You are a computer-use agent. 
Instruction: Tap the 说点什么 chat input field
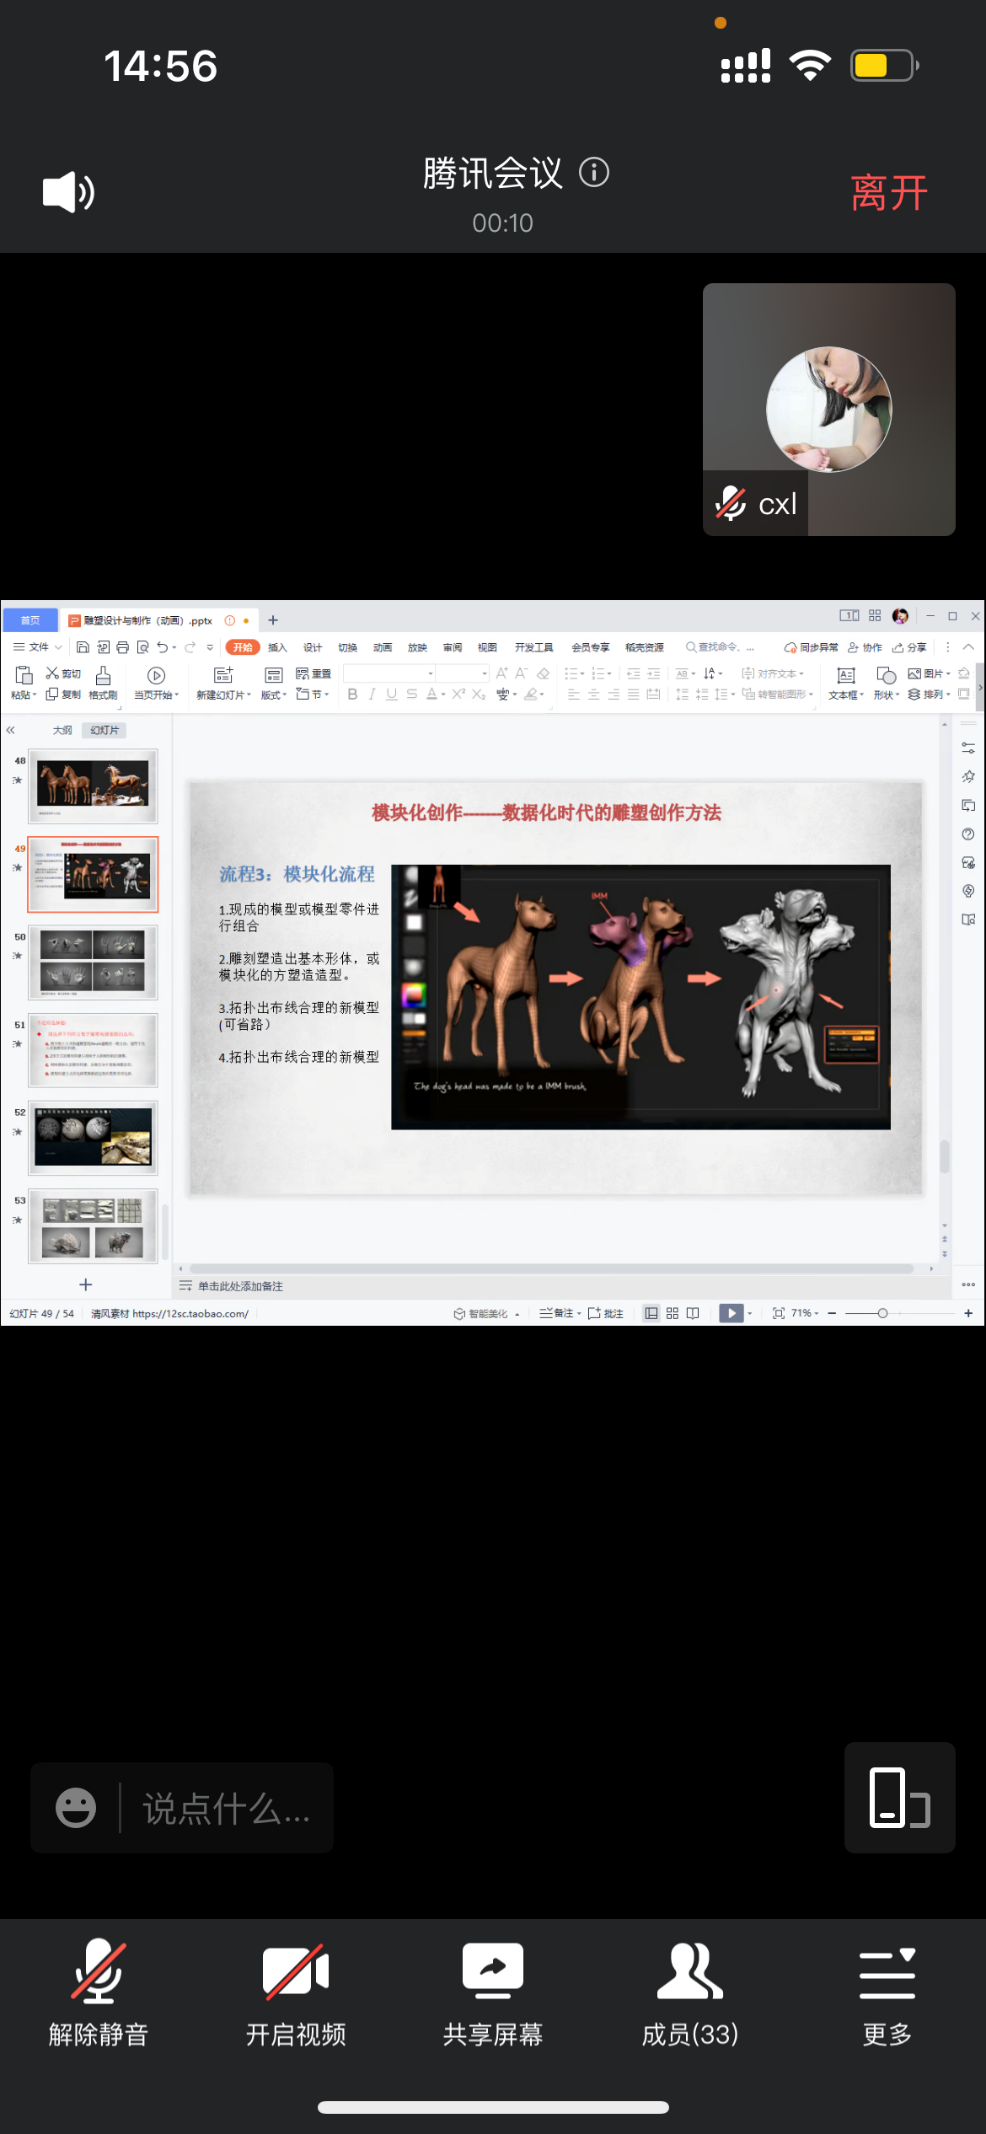click(x=226, y=1808)
